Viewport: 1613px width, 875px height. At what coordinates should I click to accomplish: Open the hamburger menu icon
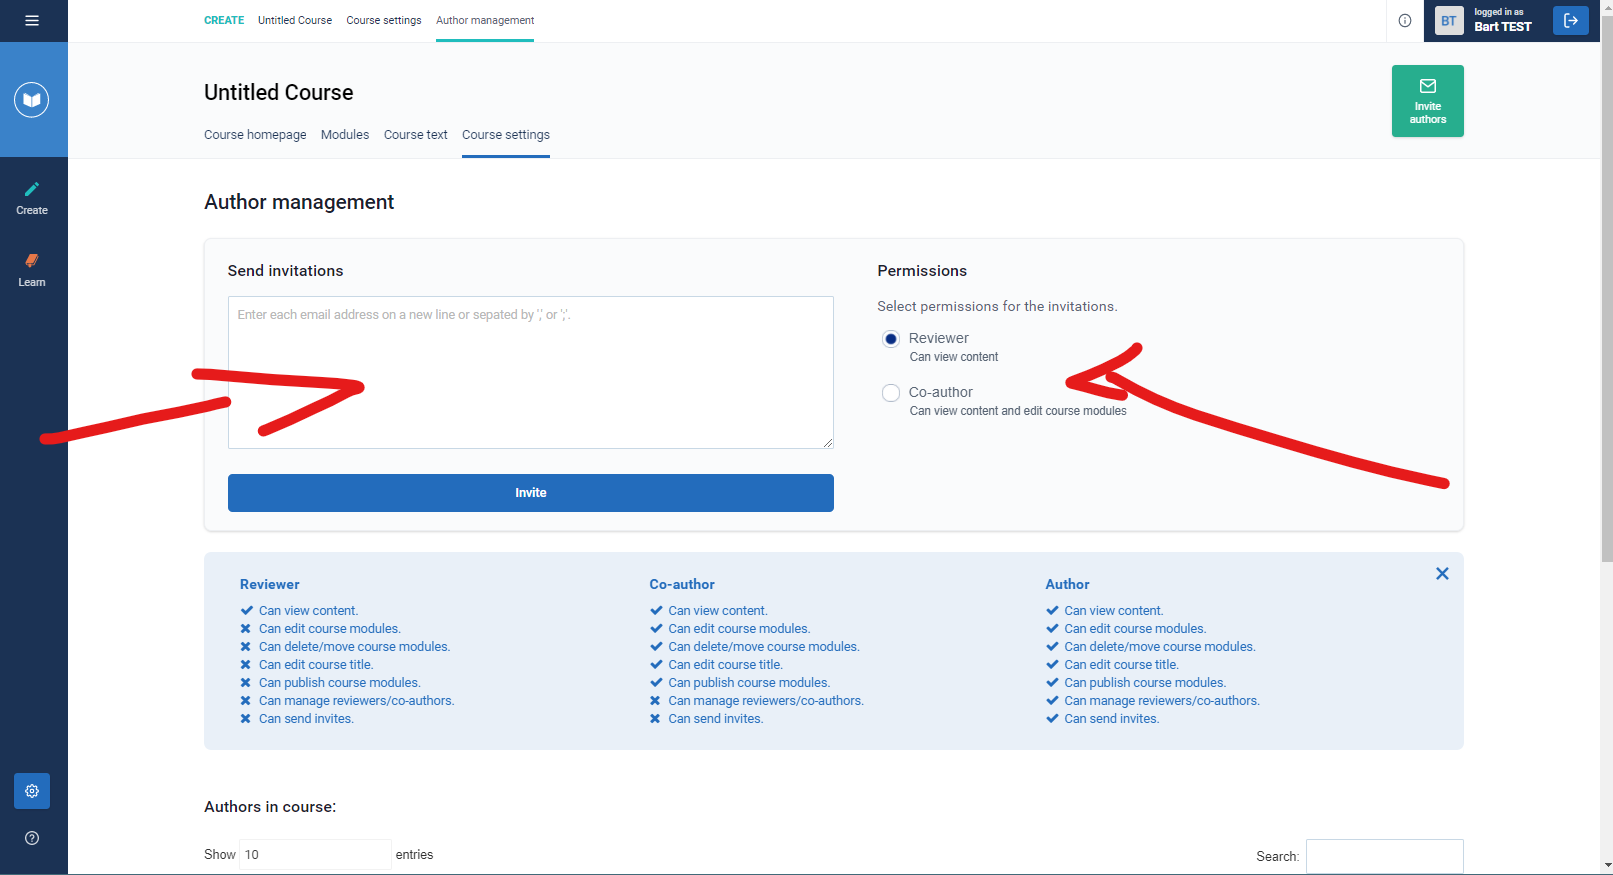[x=32, y=20]
